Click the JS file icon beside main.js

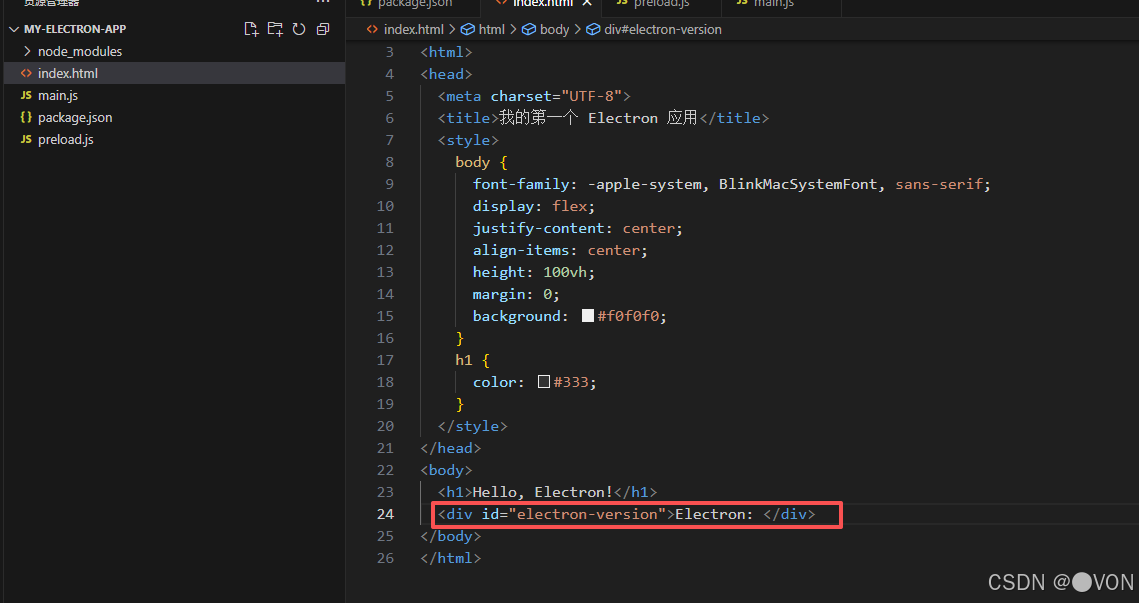click(26, 95)
